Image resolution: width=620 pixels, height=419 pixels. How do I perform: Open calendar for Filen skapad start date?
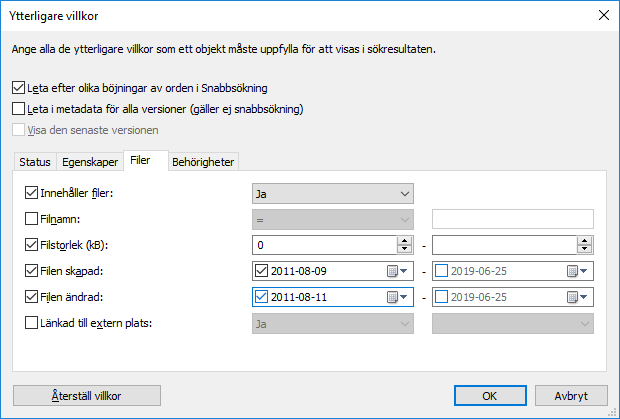click(x=397, y=271)
